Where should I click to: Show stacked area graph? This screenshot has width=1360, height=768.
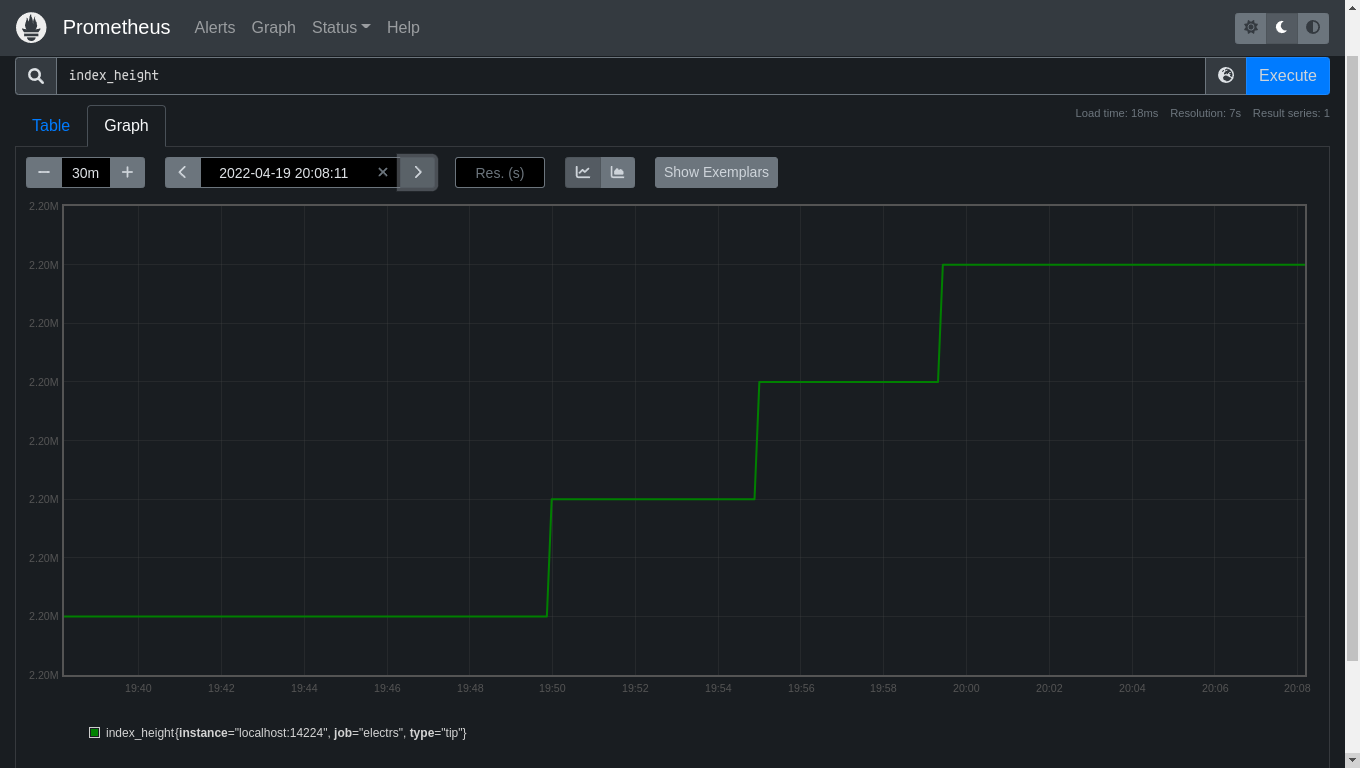(x=618, y=172)
